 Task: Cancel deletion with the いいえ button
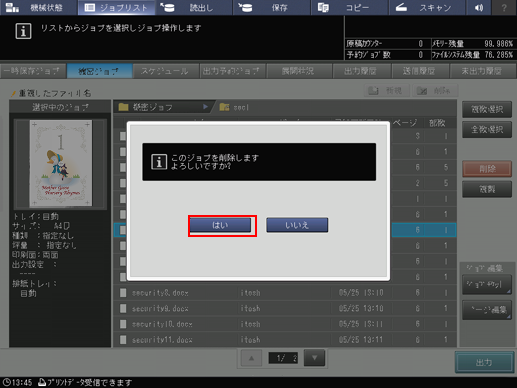pos(297,225)
